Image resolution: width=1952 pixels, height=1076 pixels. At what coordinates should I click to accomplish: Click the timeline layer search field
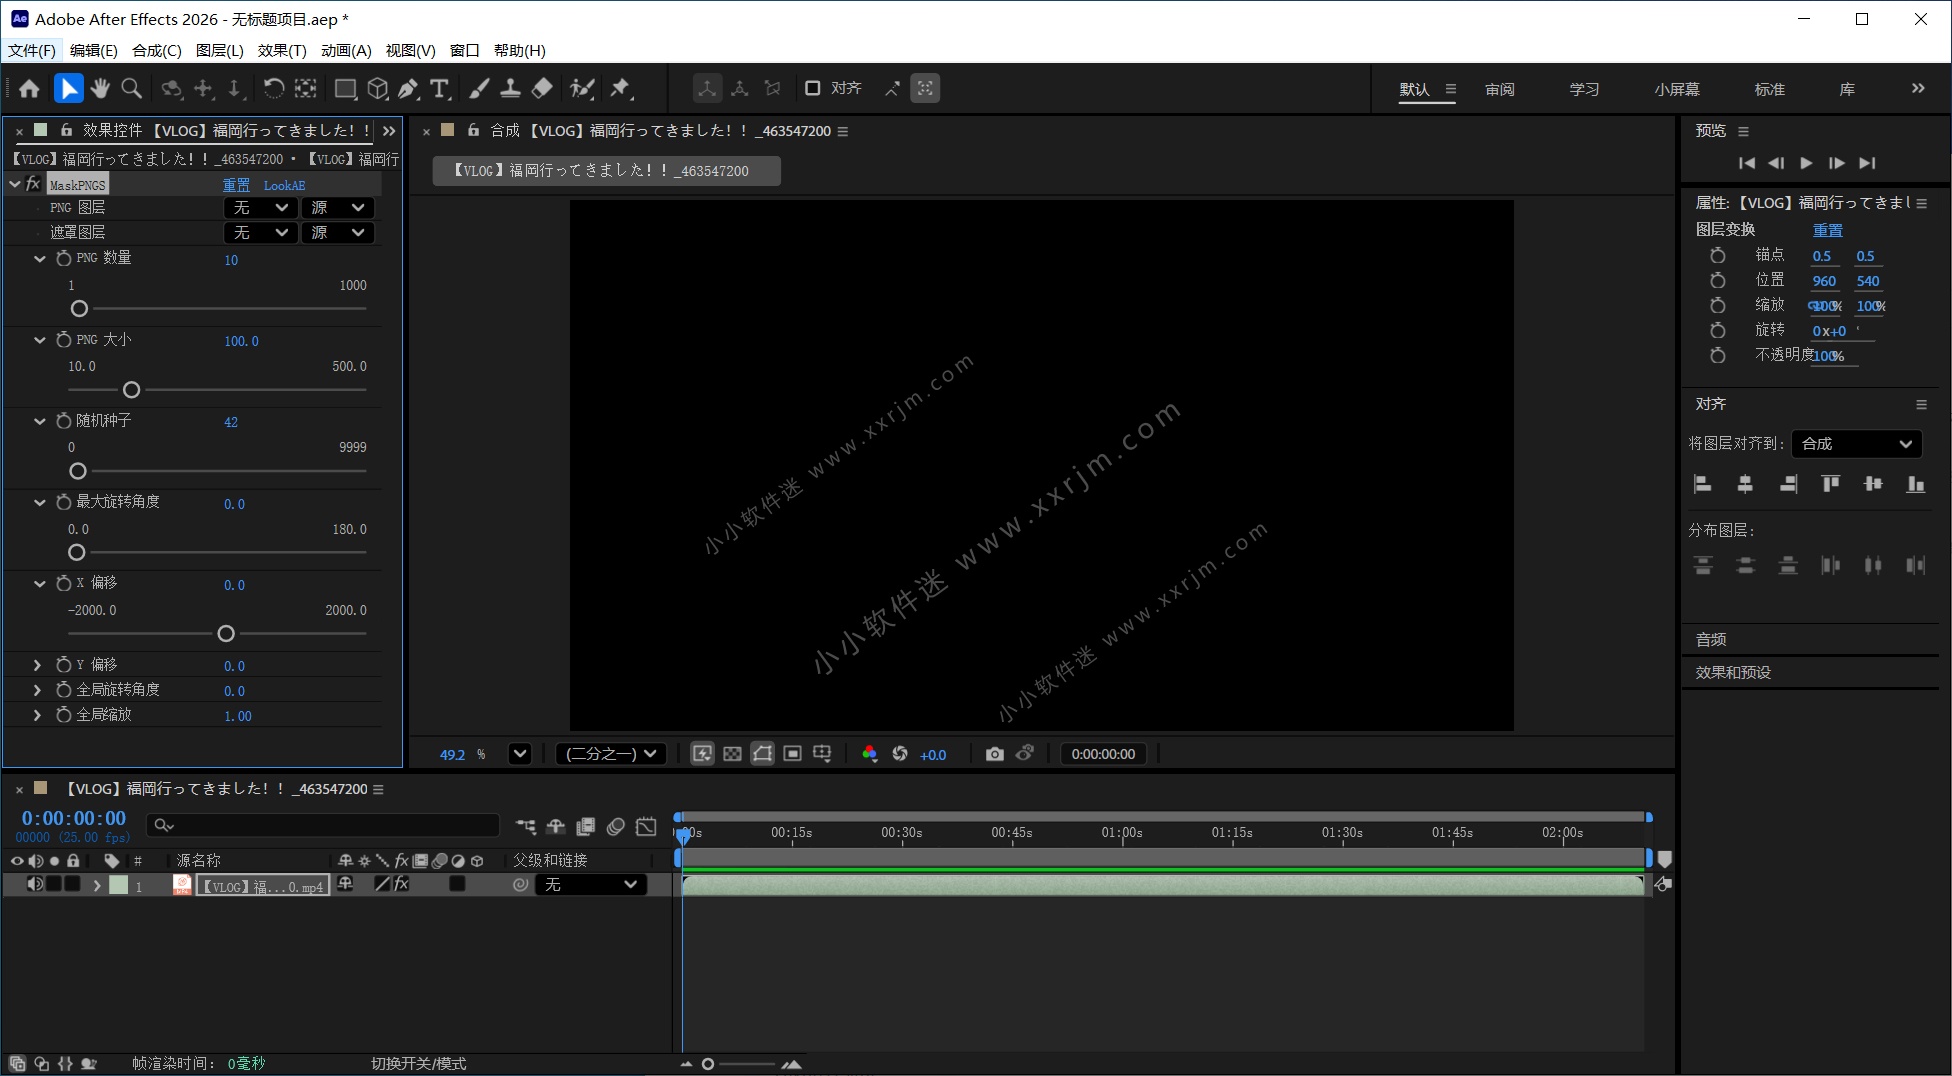click(323, 825)
